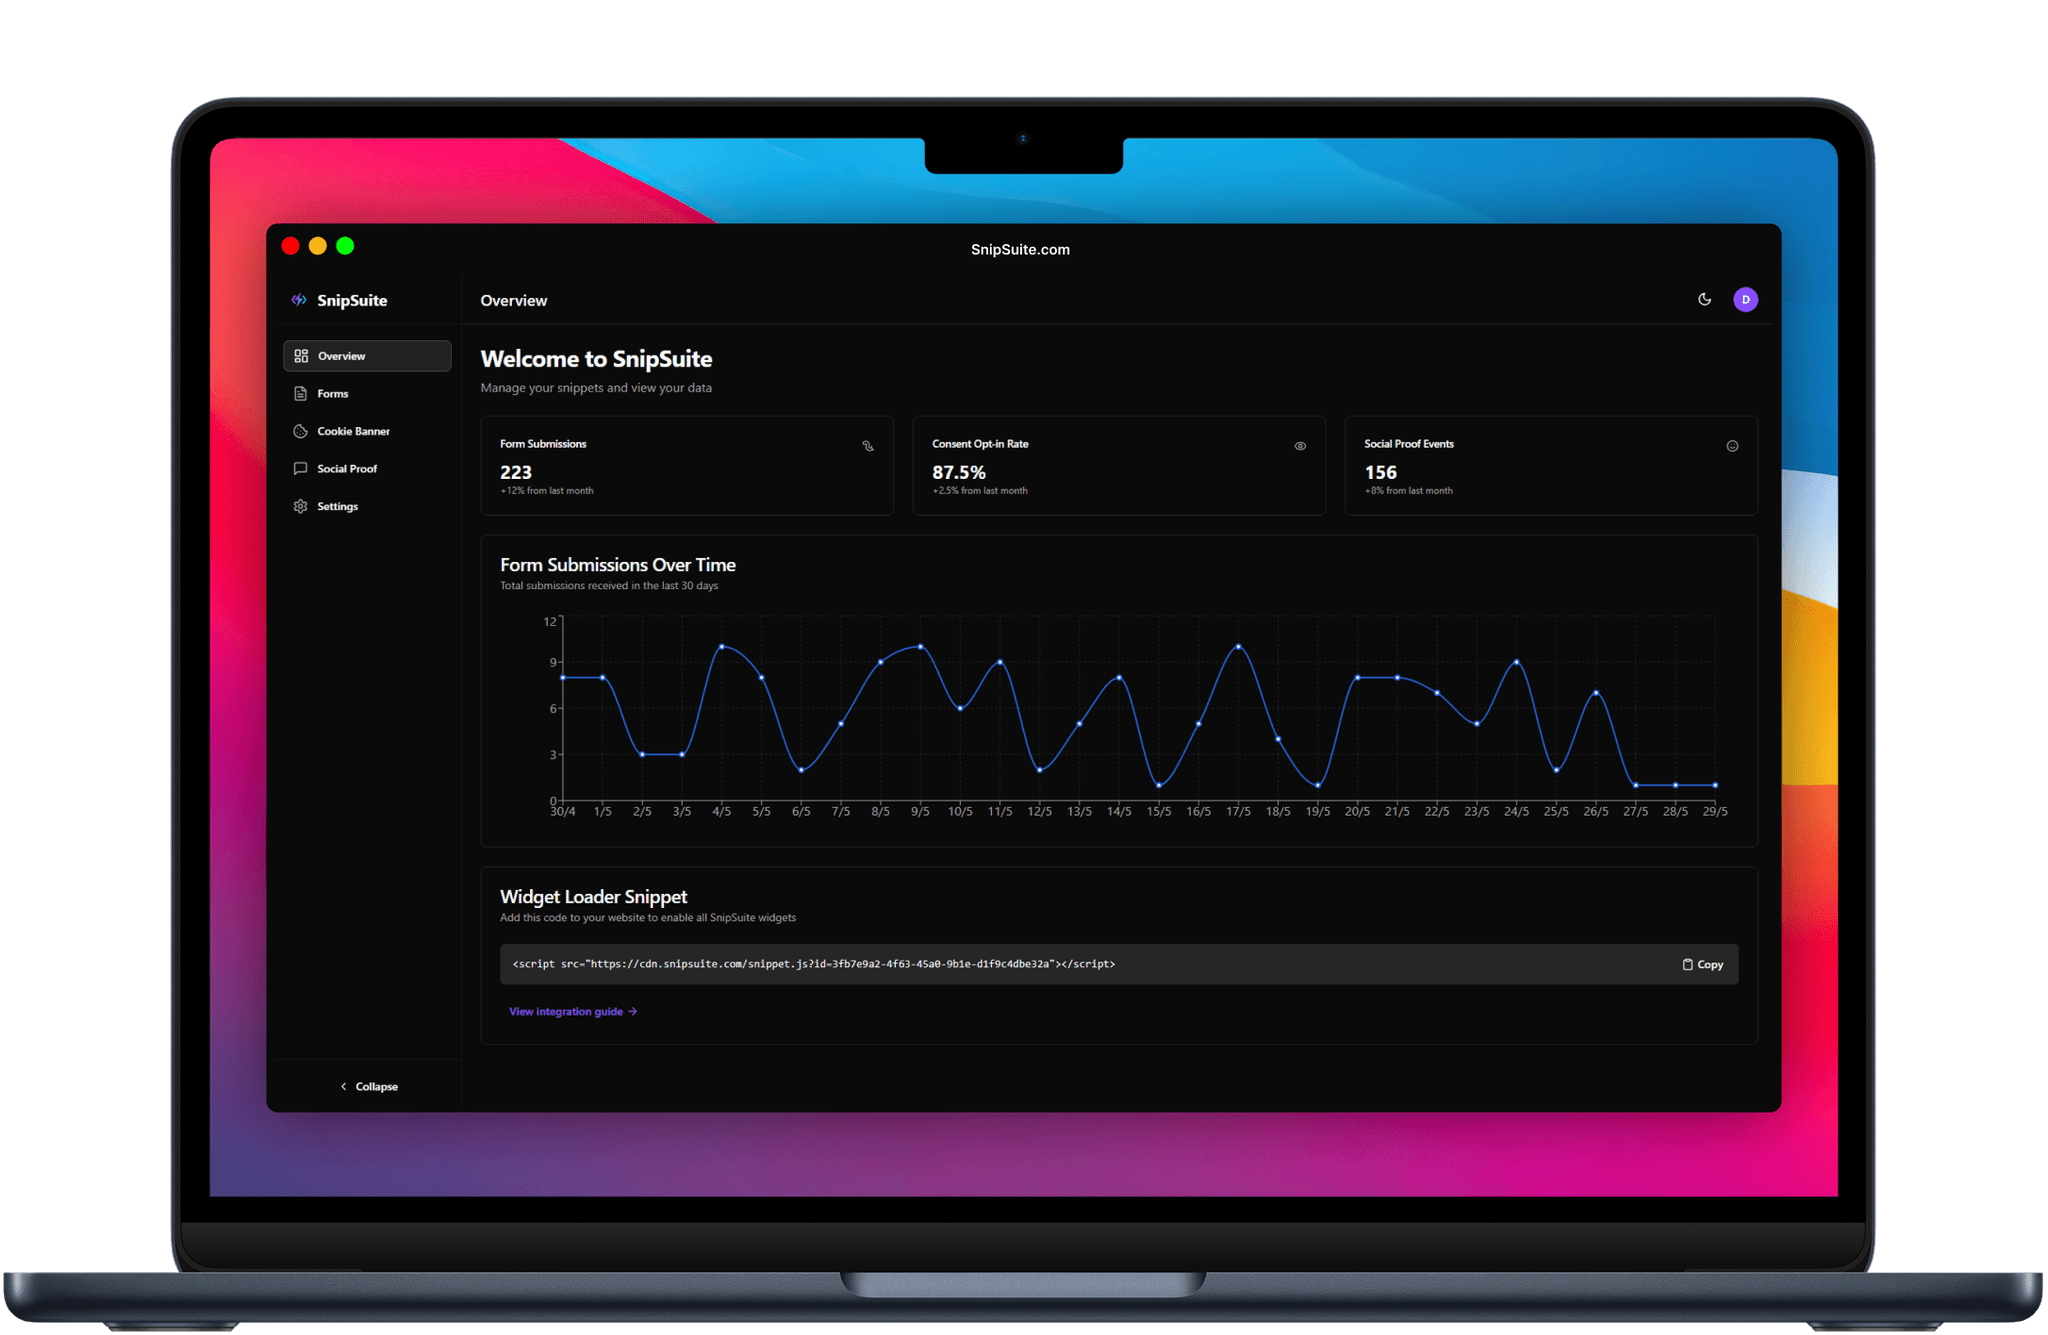Click the 29/5 x-axis label

point(1715,812)
